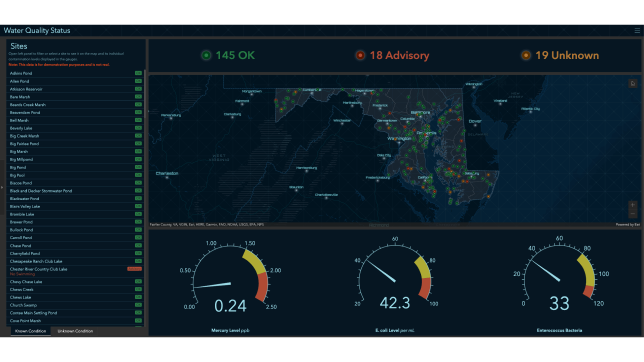Select Bramble Lake site row
This screenshot has height=362, width=644.
[x=76, y=214]
